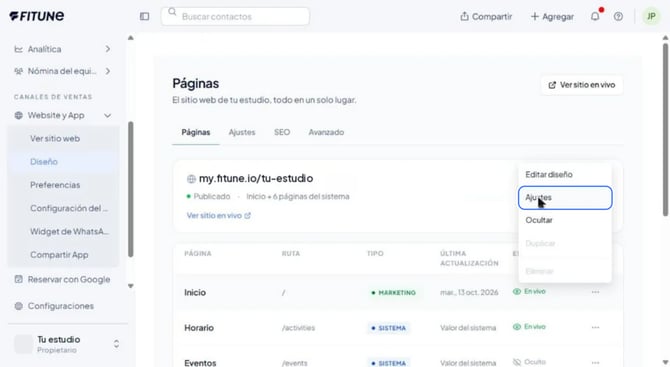The image size is (670, 367).
Task: Click the PÁGINA column header
Action: tap(197, 253)
